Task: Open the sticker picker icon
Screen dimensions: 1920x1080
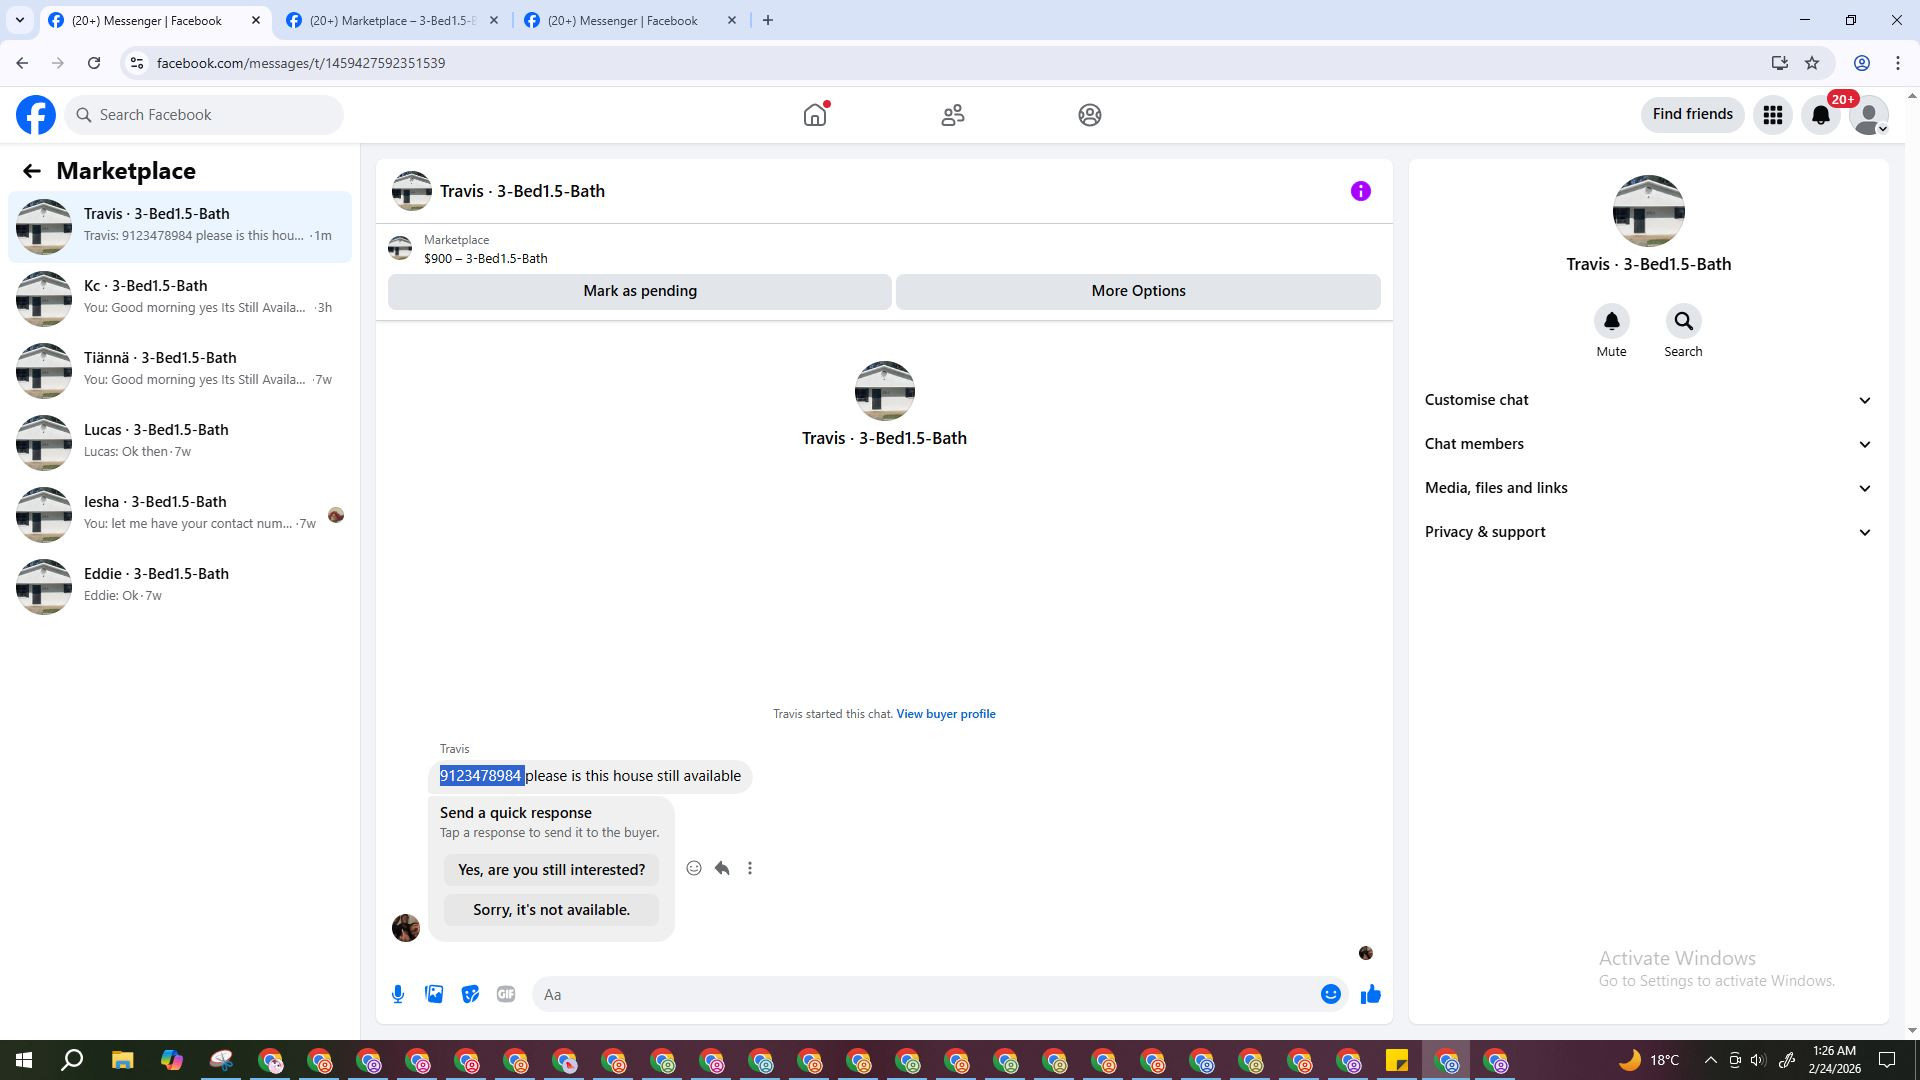Action: 470,994
